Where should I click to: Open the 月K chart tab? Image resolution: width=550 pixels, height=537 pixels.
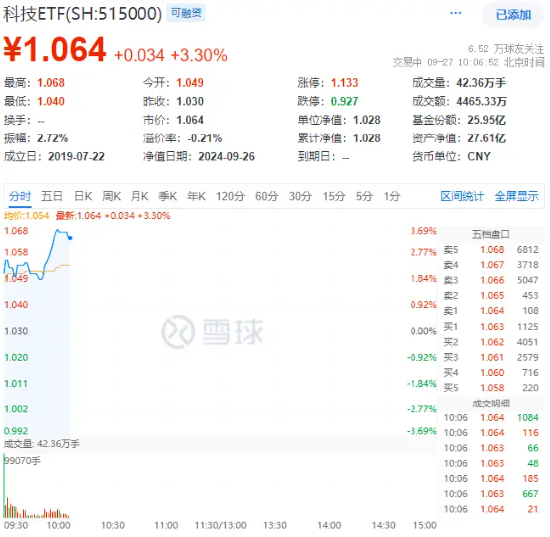[139, 196]
